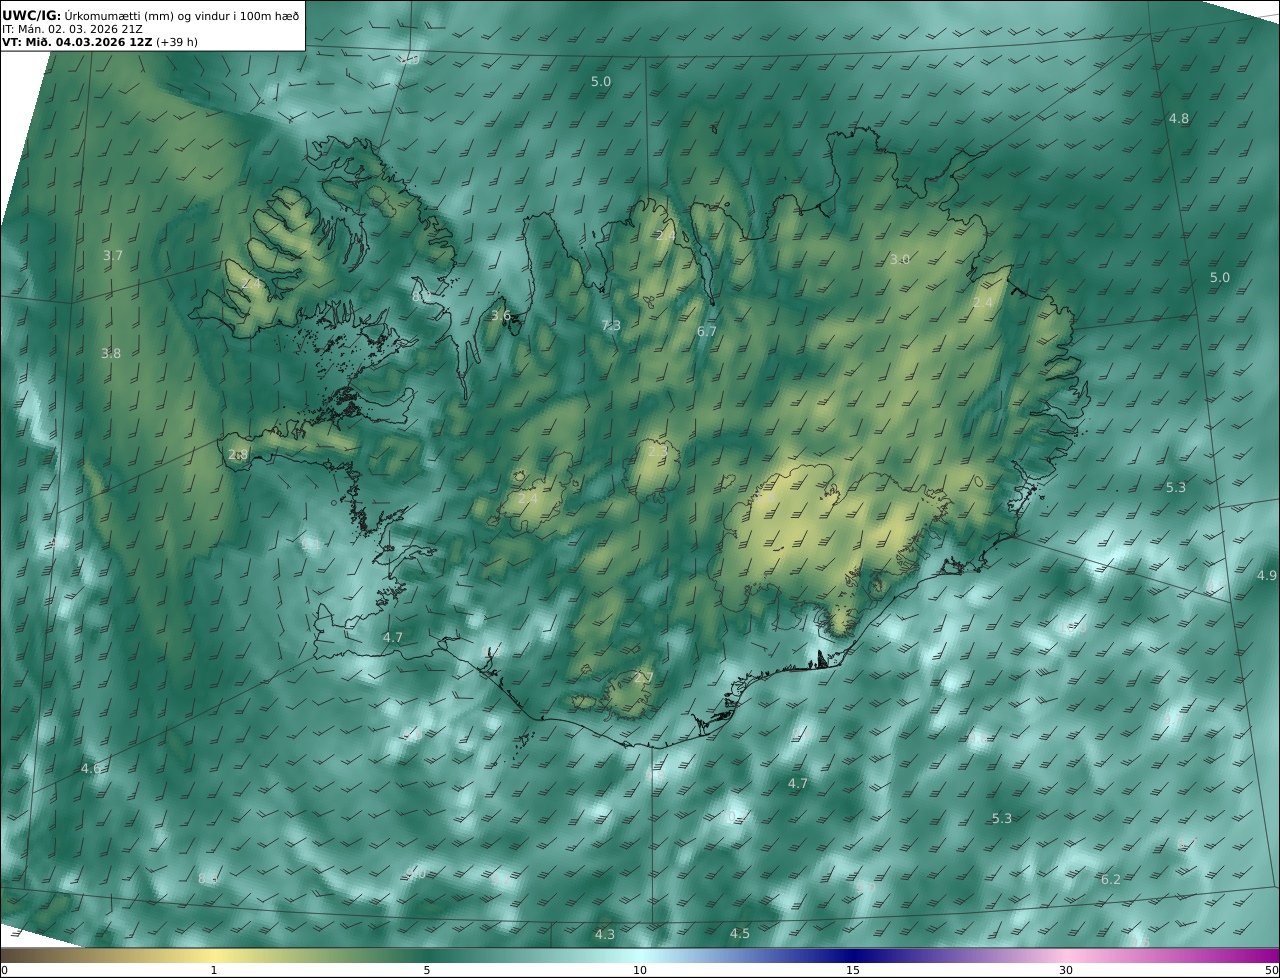Click the value 2.8 on the western peninsula

click(x=238, y=455)
